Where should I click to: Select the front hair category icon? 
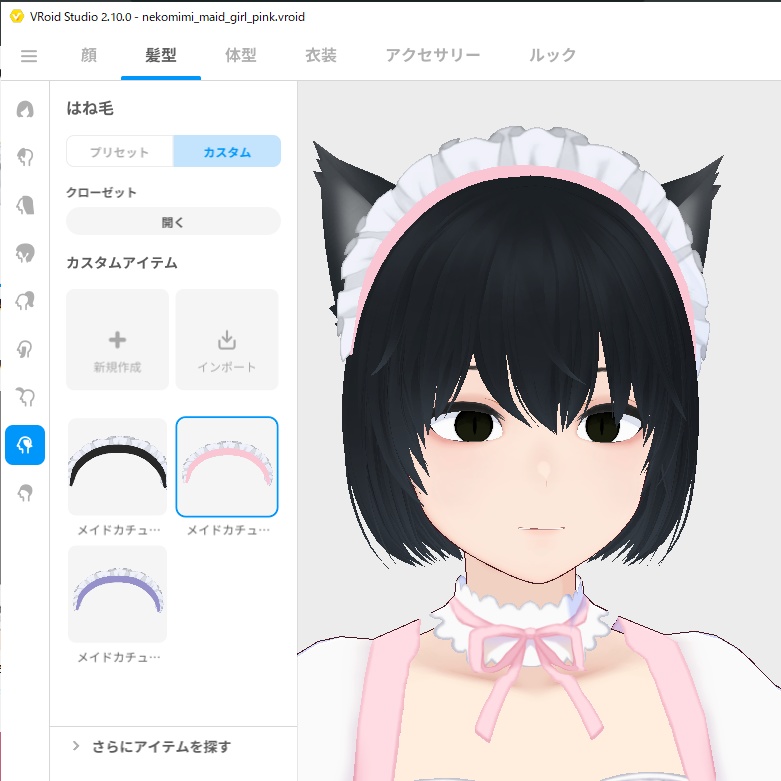pyautogui.click(x=25, y=157)
